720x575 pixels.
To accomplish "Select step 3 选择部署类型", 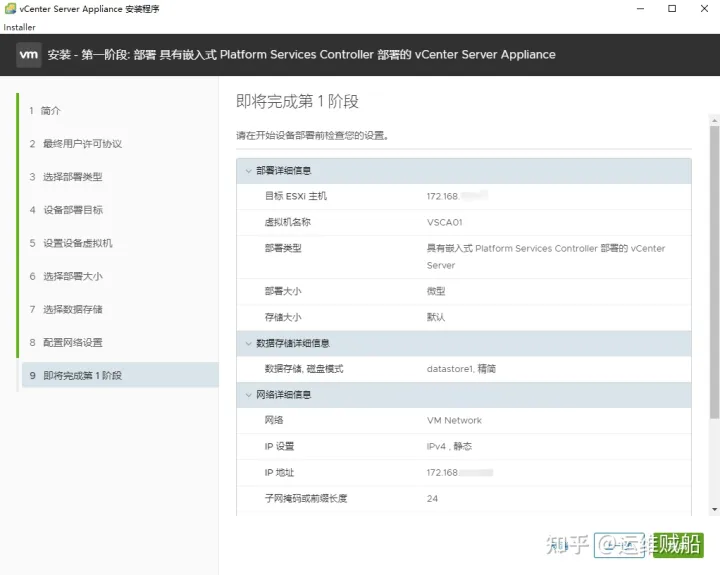I will [x=71, y=177].
